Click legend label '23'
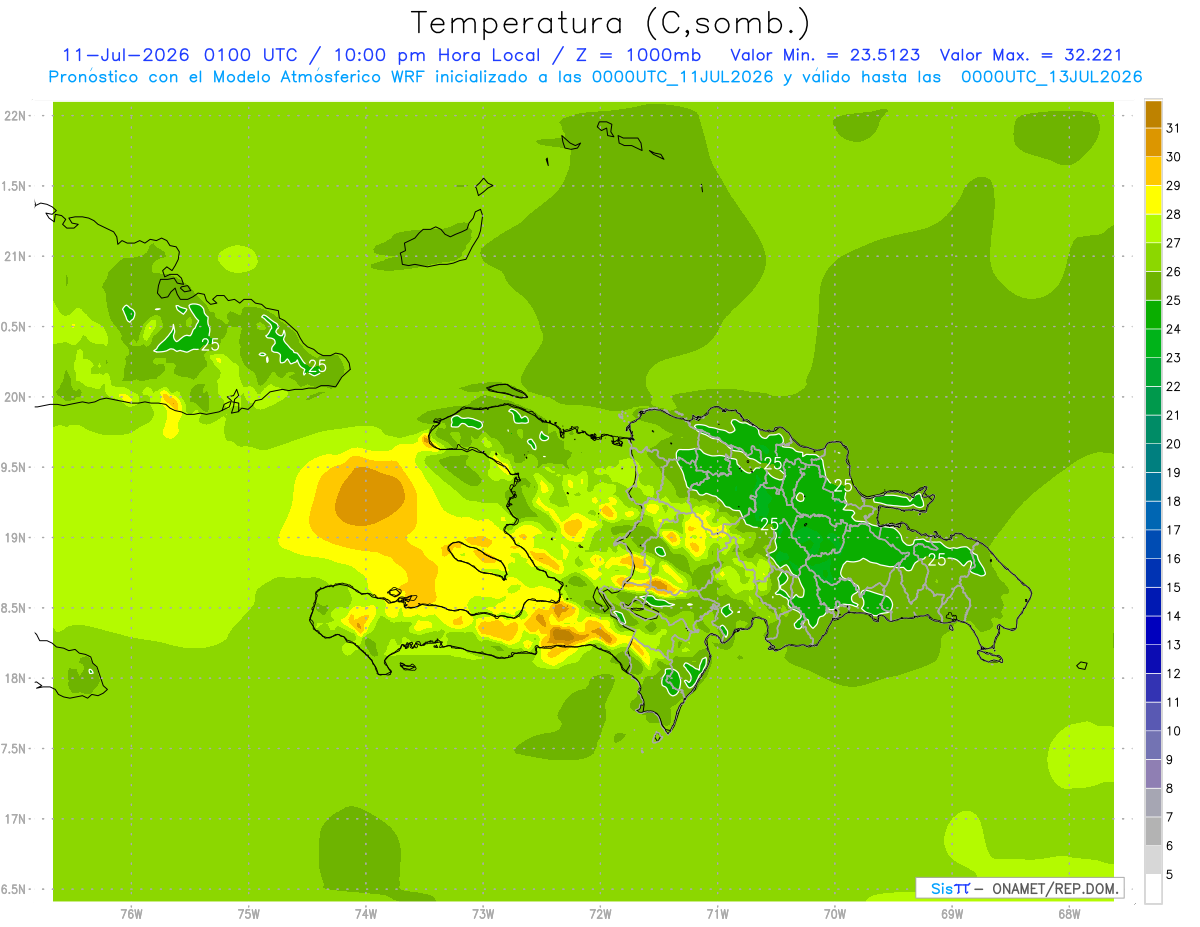Image resolution: width=1200 pixels, height=927 pixels. click(1174, 358)
